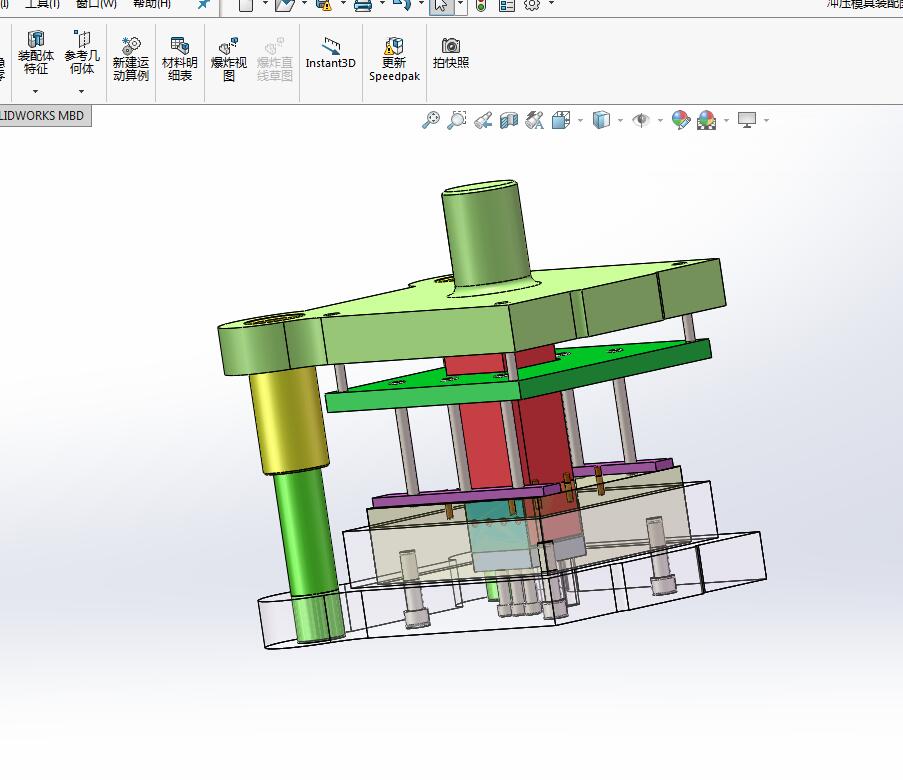Screen dimensions: 903x780
Task: Click 新建运动算例 (New Motion Study)
Action: 131,59
